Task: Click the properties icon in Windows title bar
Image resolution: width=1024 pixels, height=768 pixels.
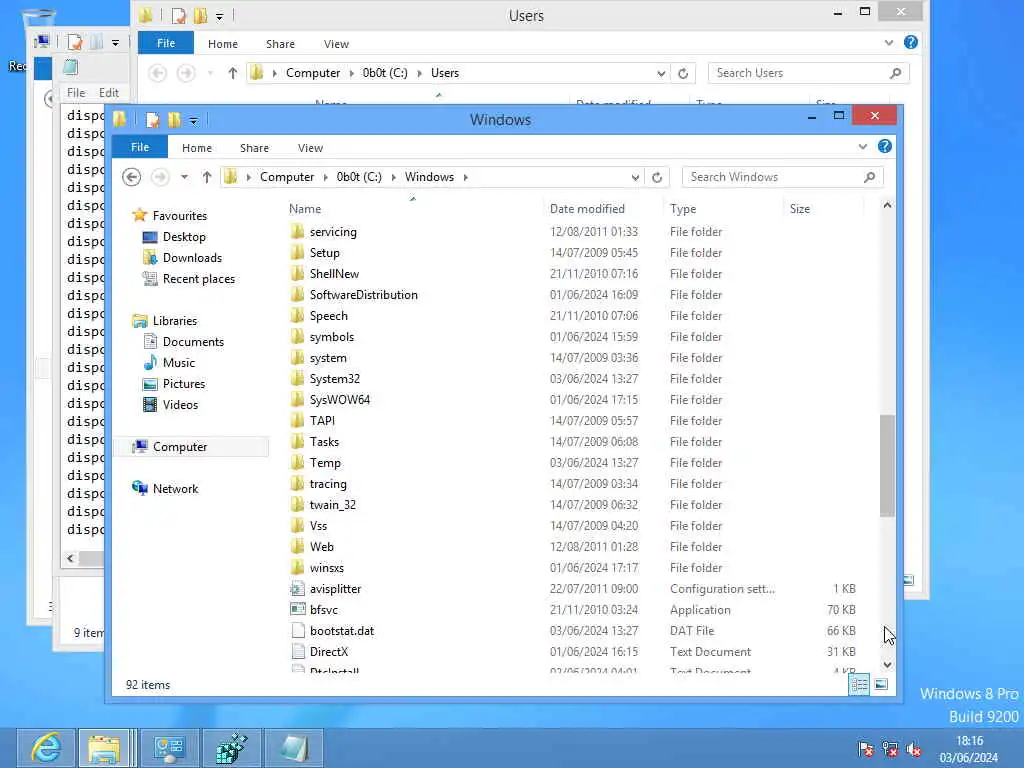Action: [153, 120]
